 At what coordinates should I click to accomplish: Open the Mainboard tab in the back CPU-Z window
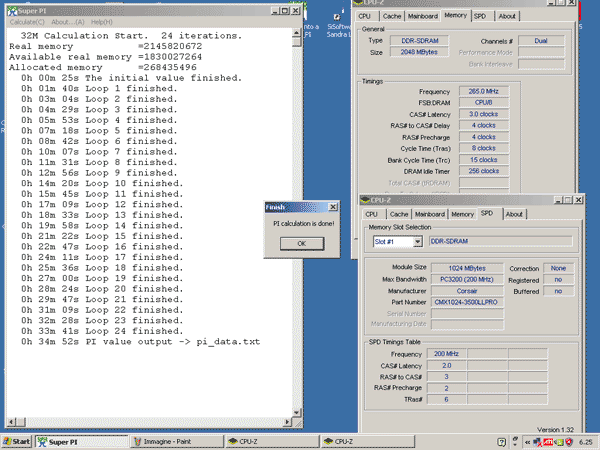tap(423, 16)
